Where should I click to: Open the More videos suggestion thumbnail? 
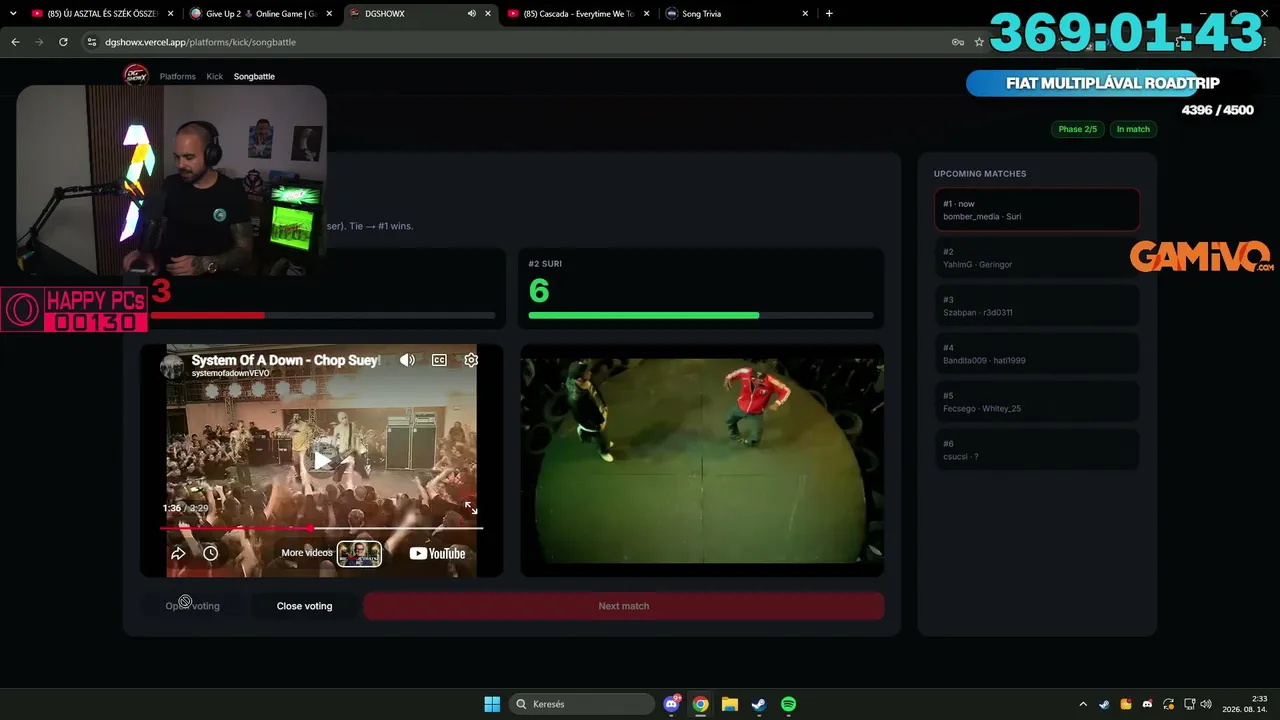click(359, 553)
